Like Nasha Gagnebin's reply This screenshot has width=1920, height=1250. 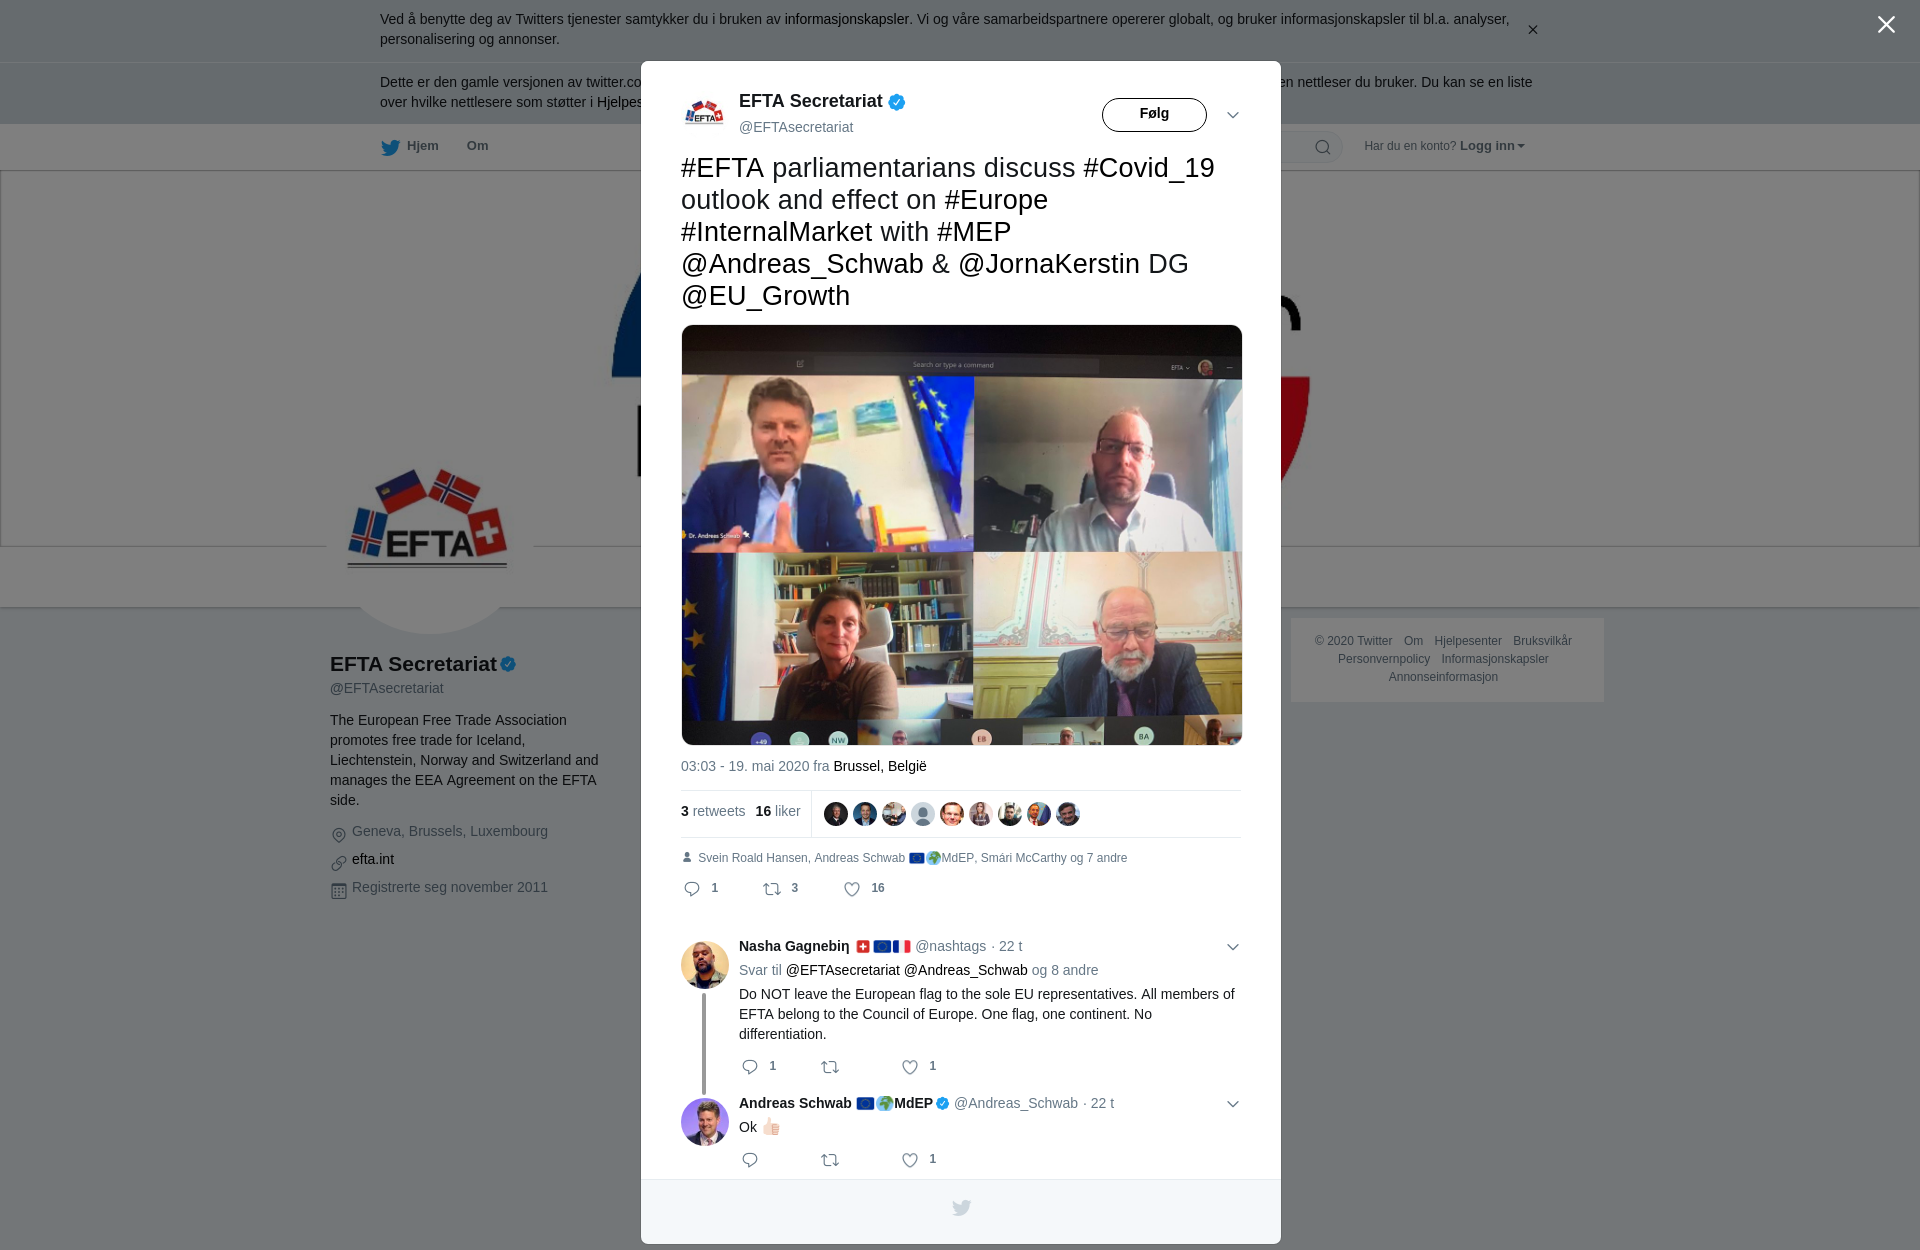click(x=910, y=1067)
